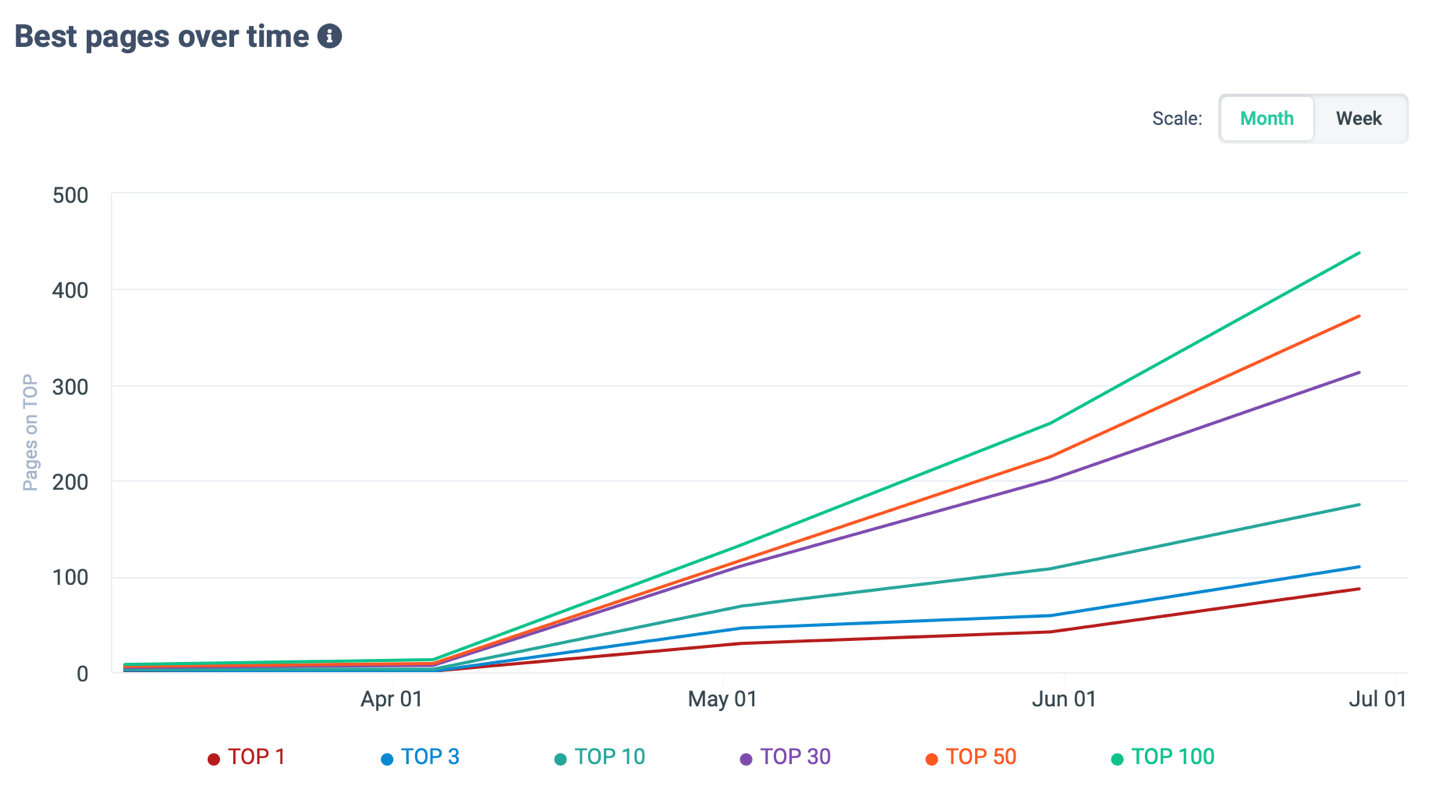Image resolution: width=1429 pixels, height=811 pixels.
Task: Click the Best pages over time heading
Action: (162, 37)
